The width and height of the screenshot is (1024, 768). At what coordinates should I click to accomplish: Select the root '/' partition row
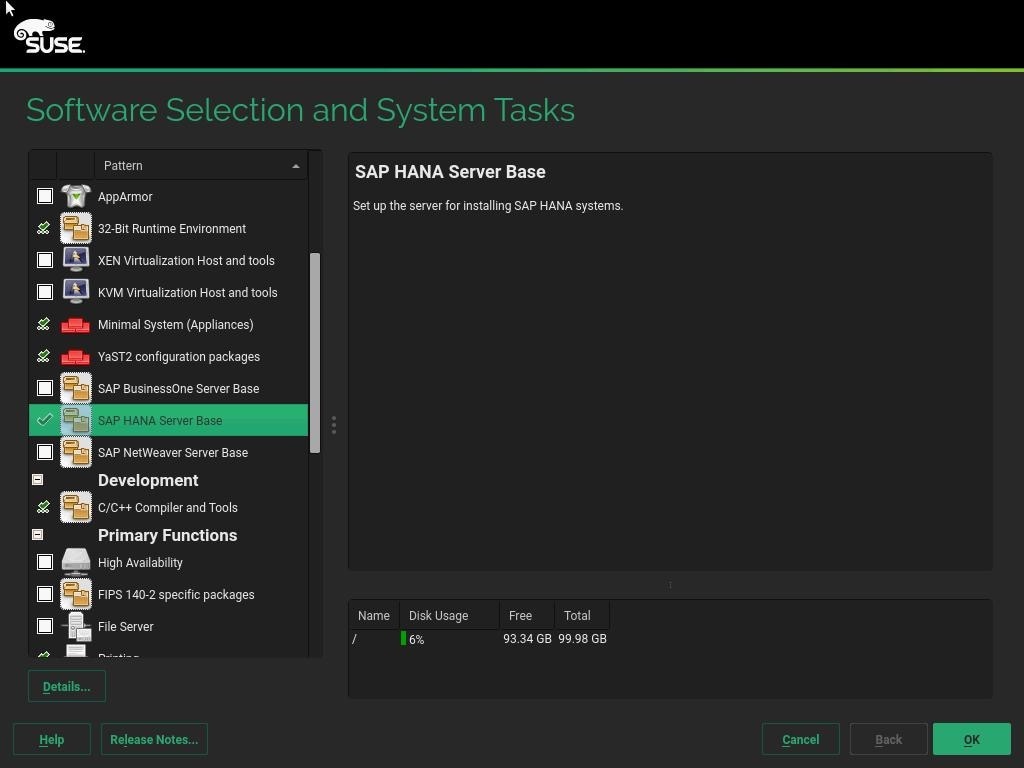click(x=480, y=639)
